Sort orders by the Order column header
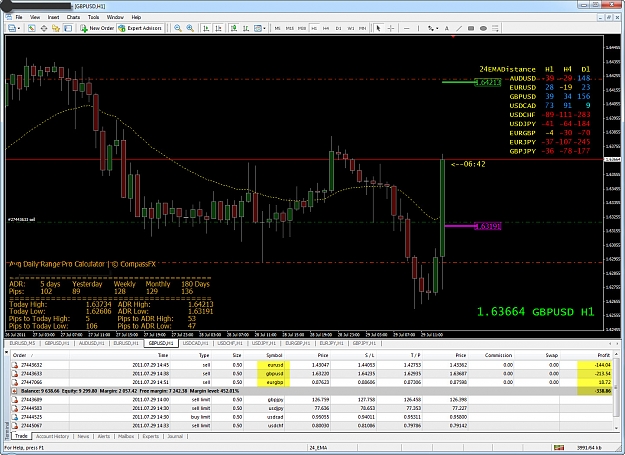 click(39, 355)
